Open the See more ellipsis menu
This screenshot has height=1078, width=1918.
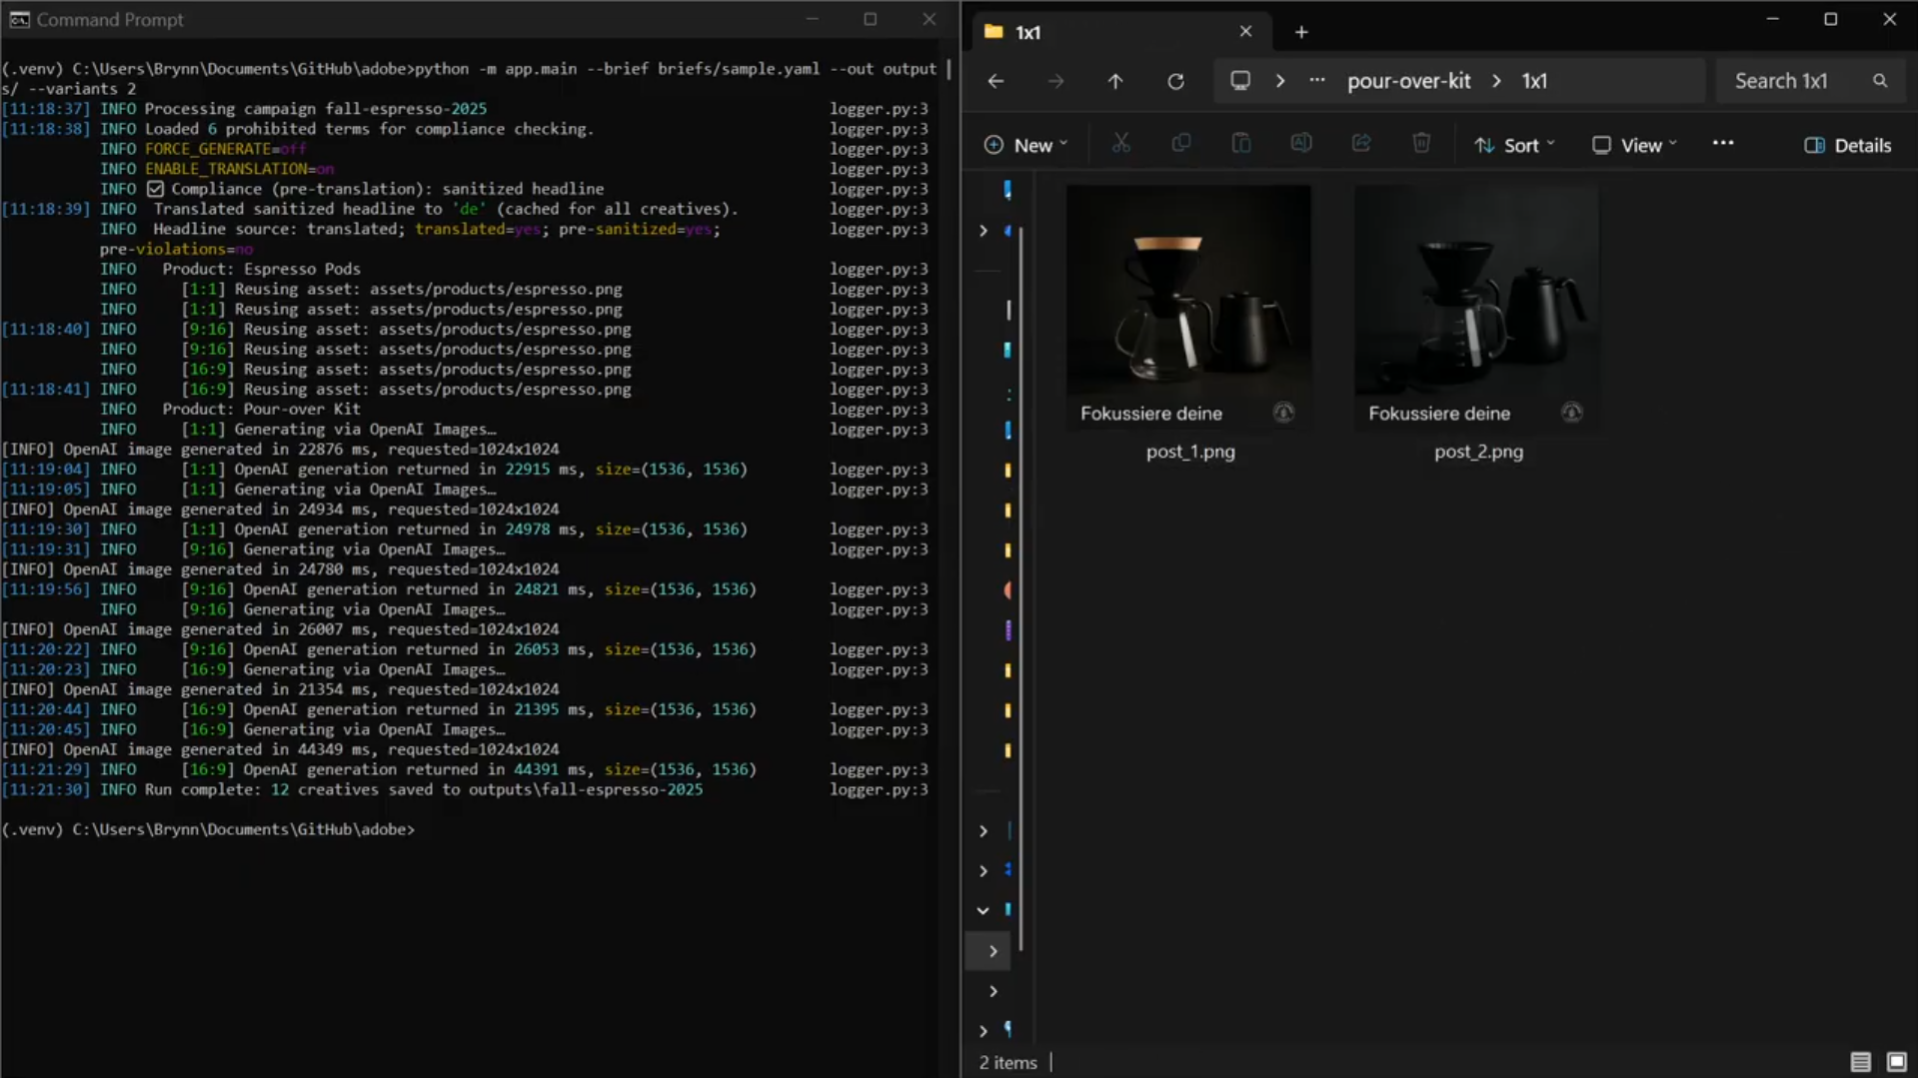(x=1722, y=144)
